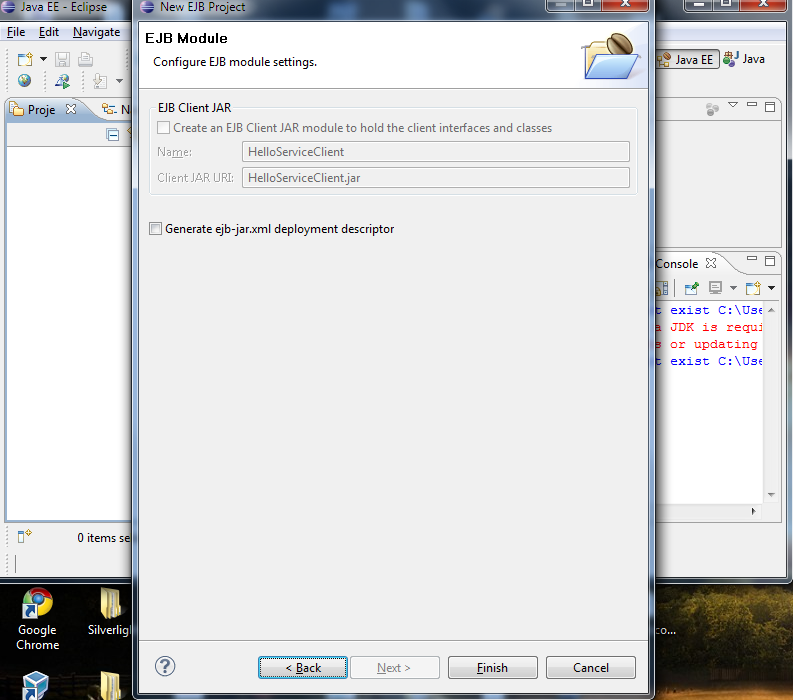Viewport: 793px width, 700px height.
Task: Click the disabled Next button
Action: (x=394, y=668)
